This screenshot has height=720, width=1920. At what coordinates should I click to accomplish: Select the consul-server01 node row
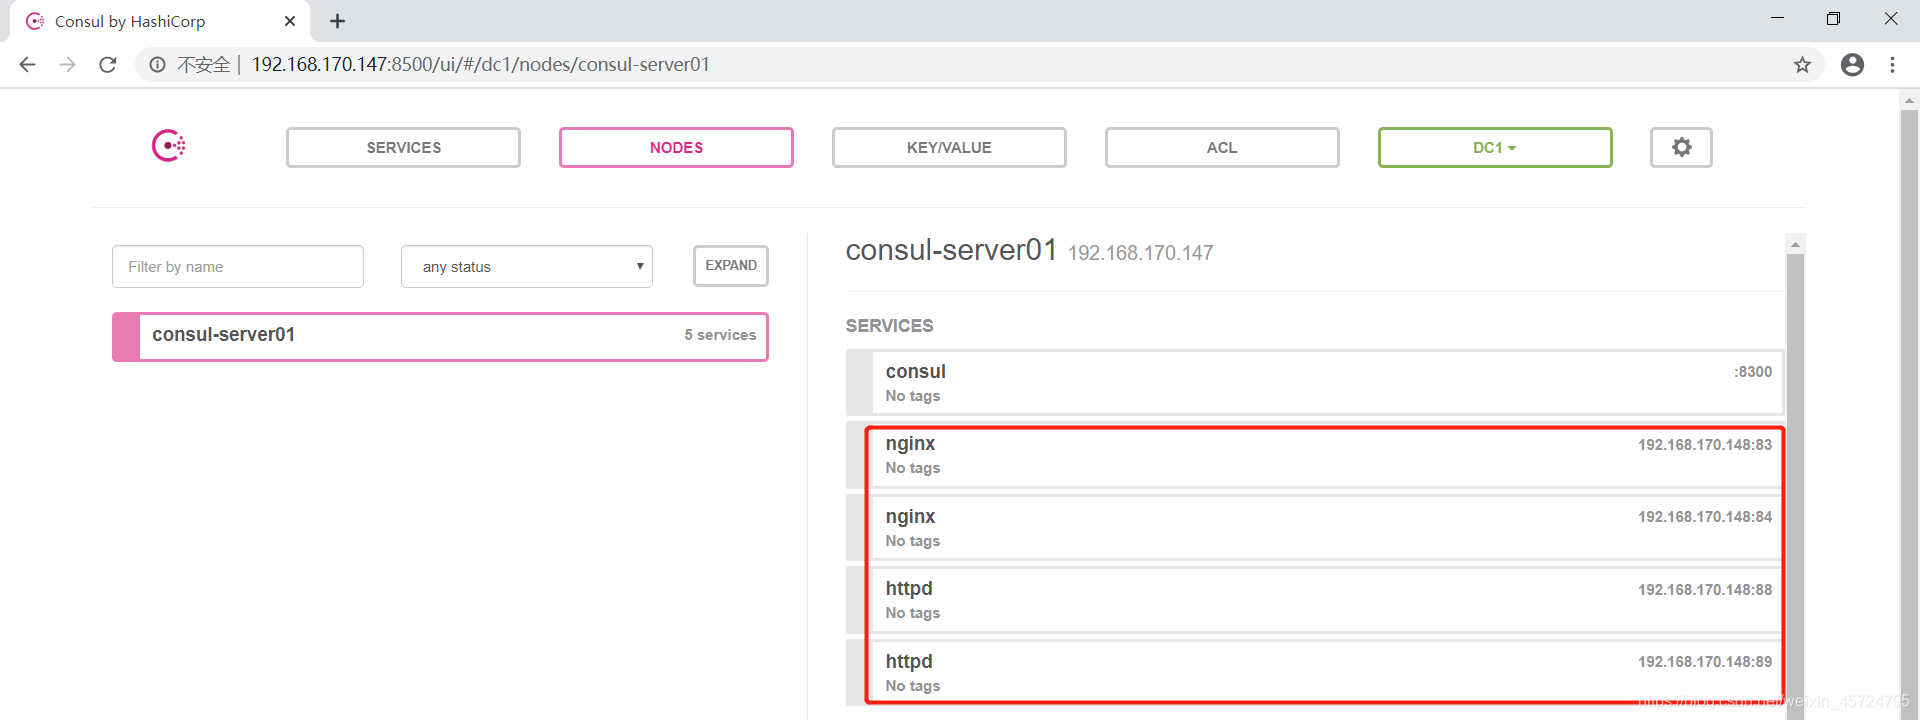pos(440,336)
